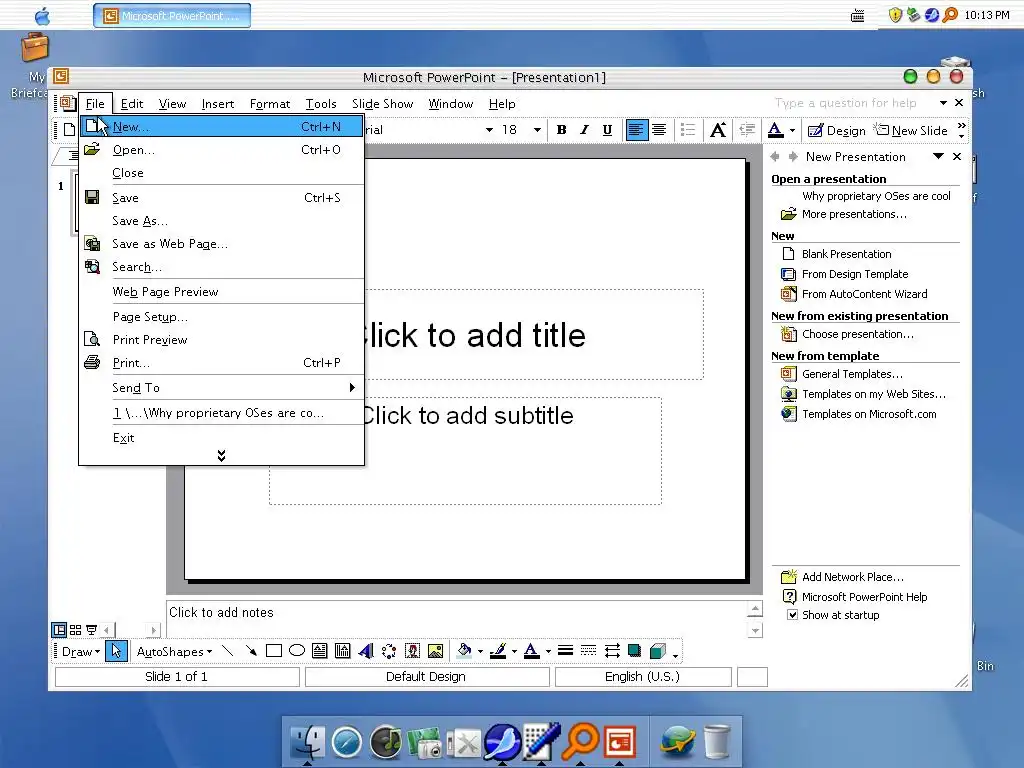Toggle bullets list button
Viewport: 1024px width, 768px height.
[x=688, y=130]
